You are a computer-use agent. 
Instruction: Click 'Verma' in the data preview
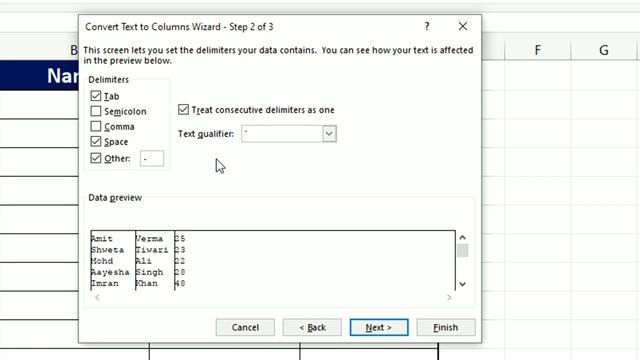(x=149, y=238)
